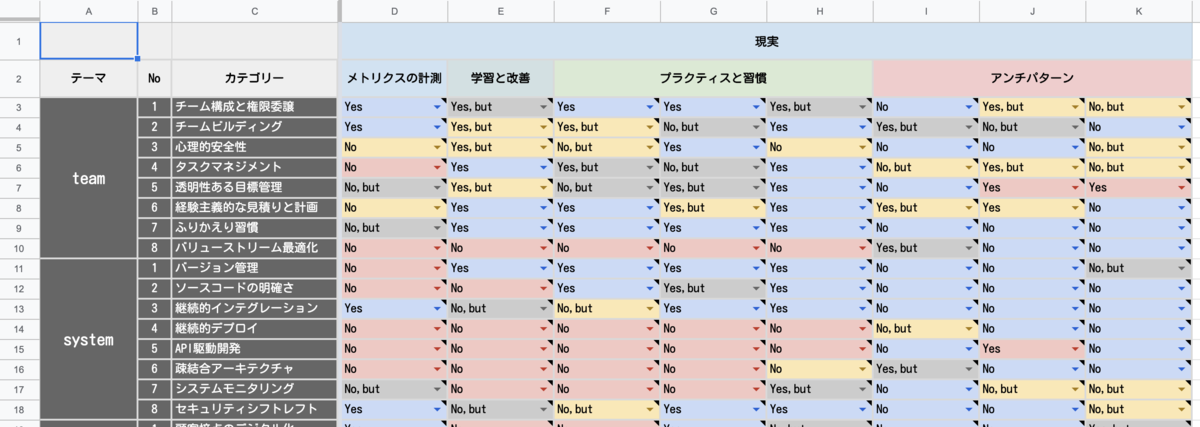This screenshot has width=1200, height=427.
Task: Click the チーム構成と権限委譲 category cell
Action: (254, 107)
